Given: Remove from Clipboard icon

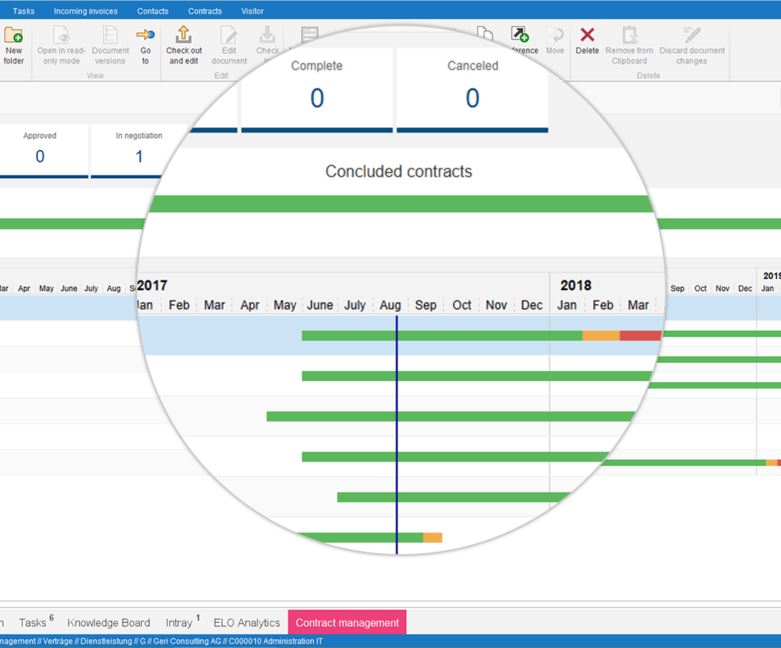Looking at the screenshot, I should 629,35.
